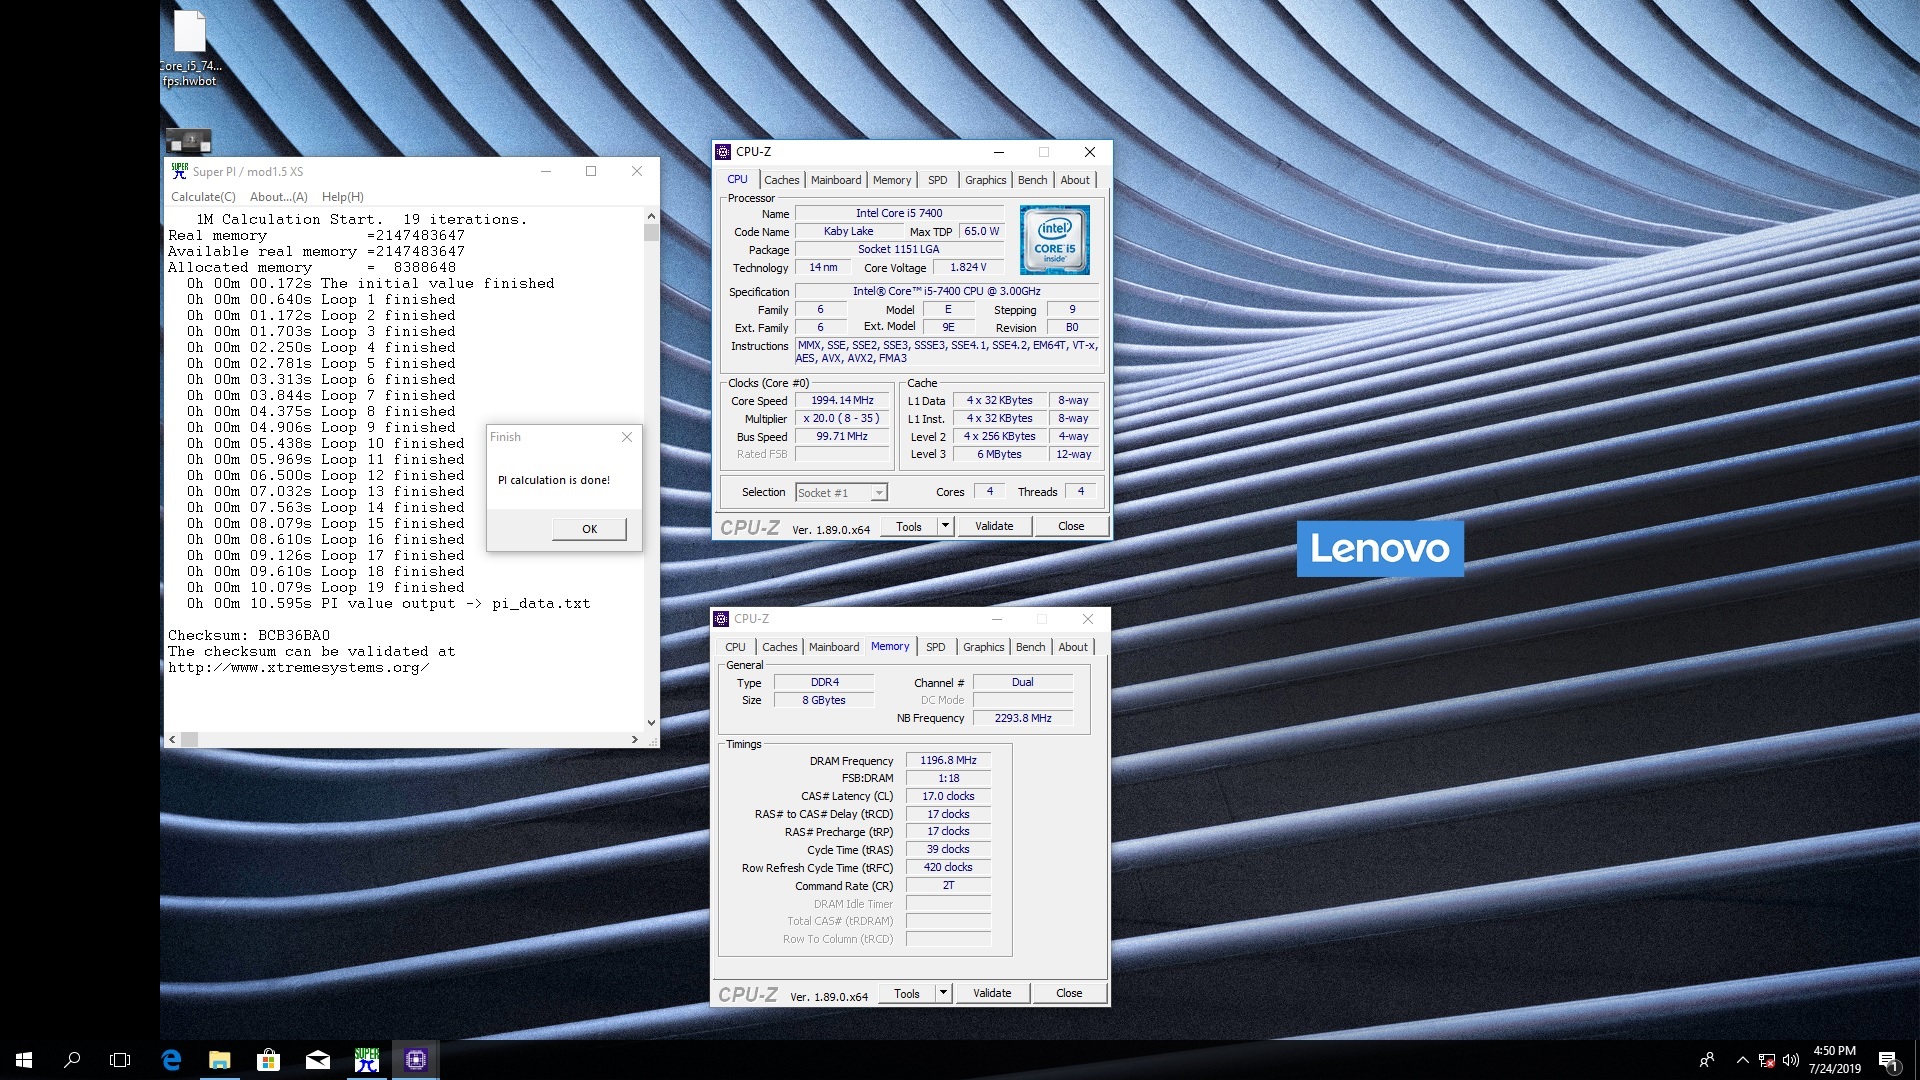The height and width of the screenshot is (1080, 1920).
Task: Select Bench tab in top CPU-Z window
Action: 1032,180
